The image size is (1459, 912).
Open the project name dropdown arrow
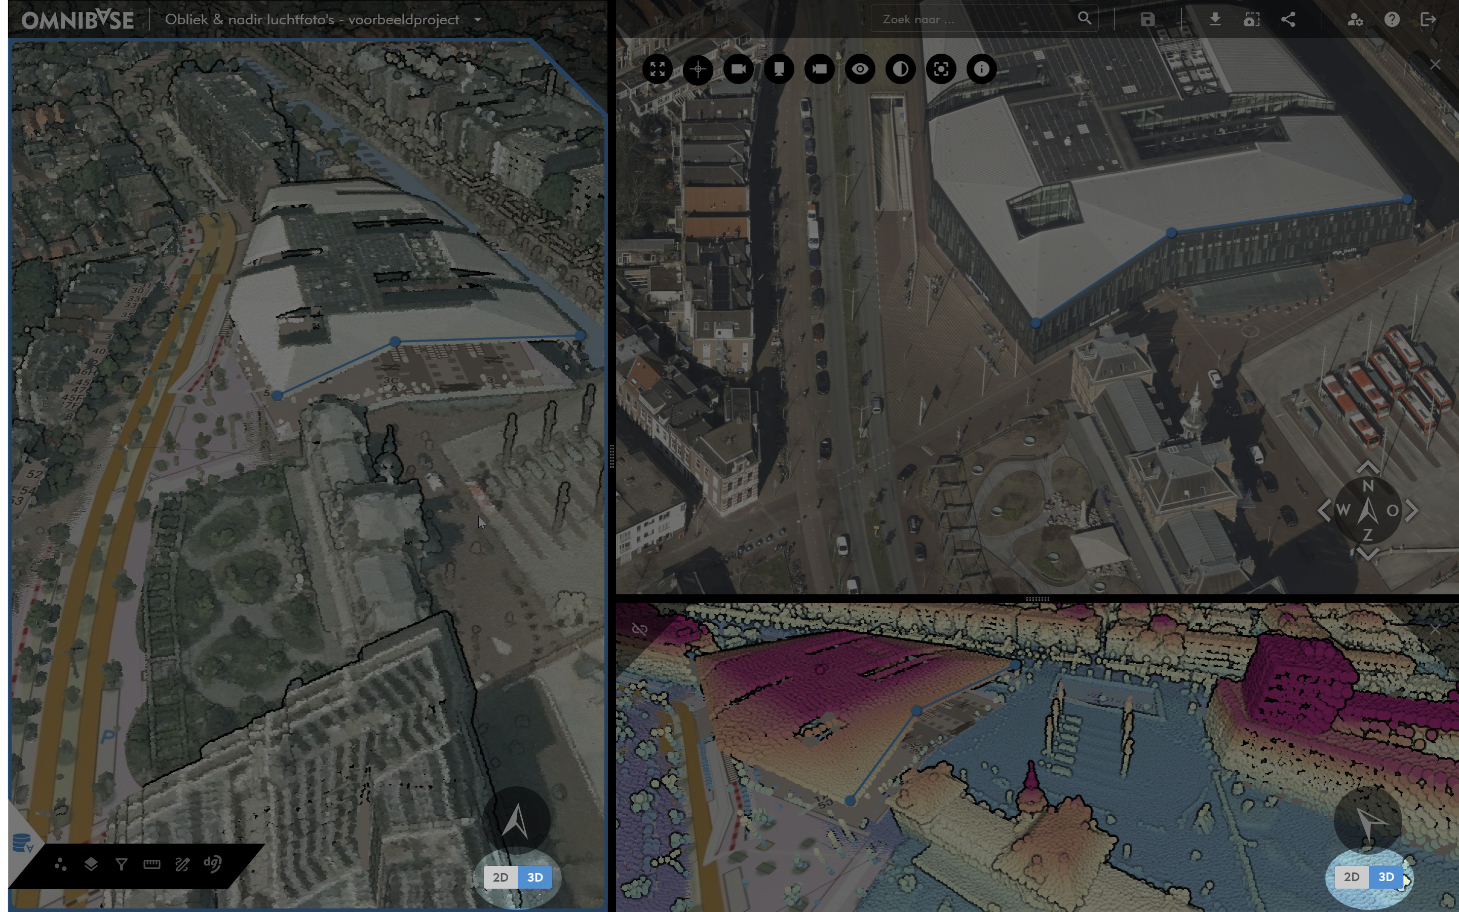tap(477, 19)
